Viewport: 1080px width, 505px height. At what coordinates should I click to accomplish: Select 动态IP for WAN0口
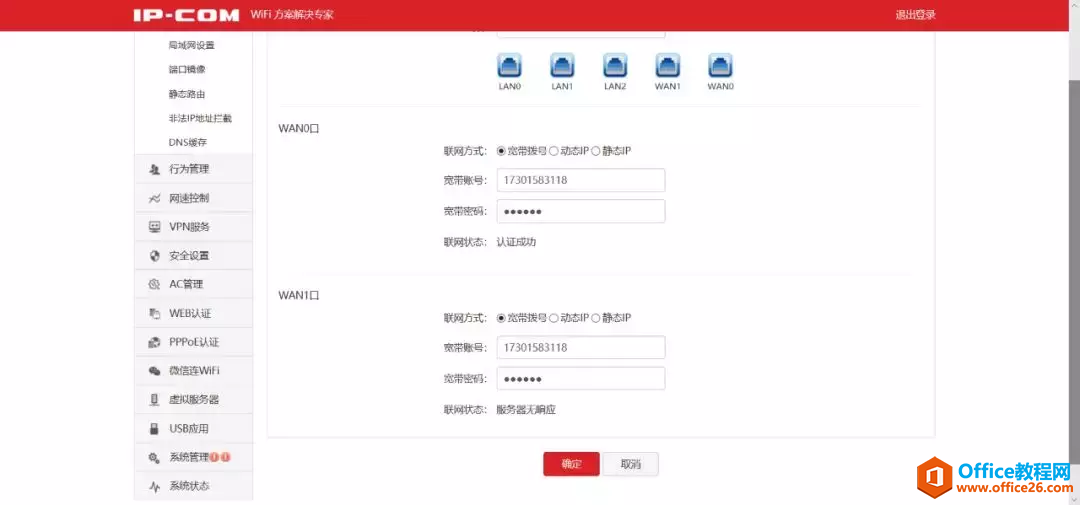[x=553, y=151]
